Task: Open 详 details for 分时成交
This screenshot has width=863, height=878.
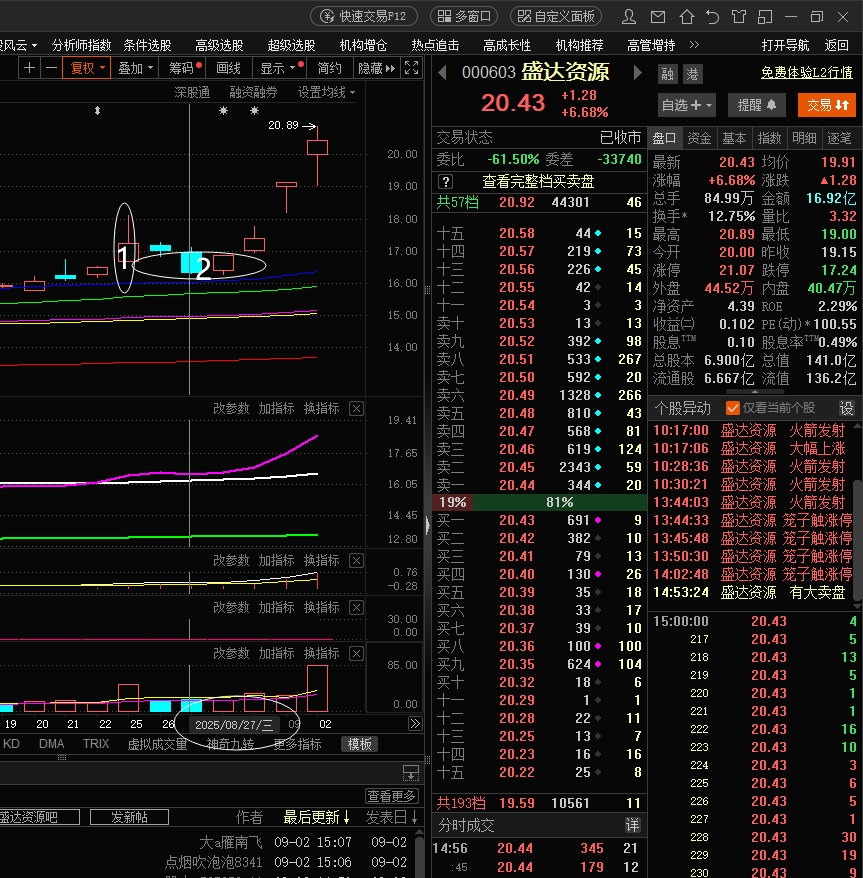Action: pyautogui.click(x=632, y=825)
